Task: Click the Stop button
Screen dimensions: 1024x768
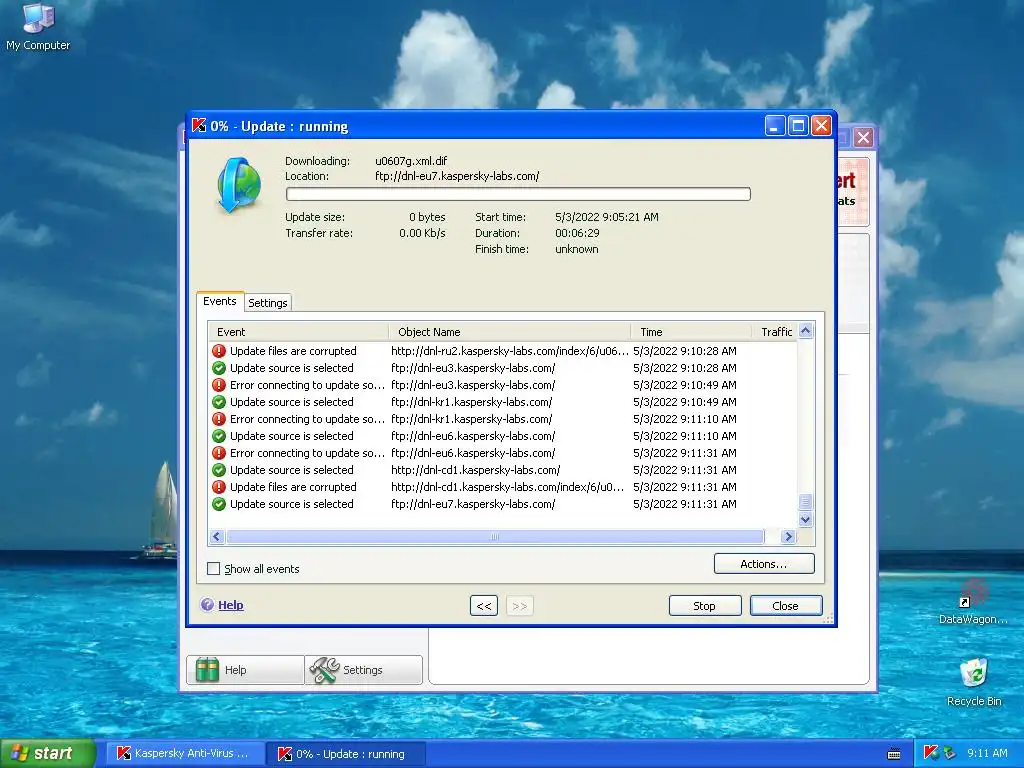Action: coord(705,605)
